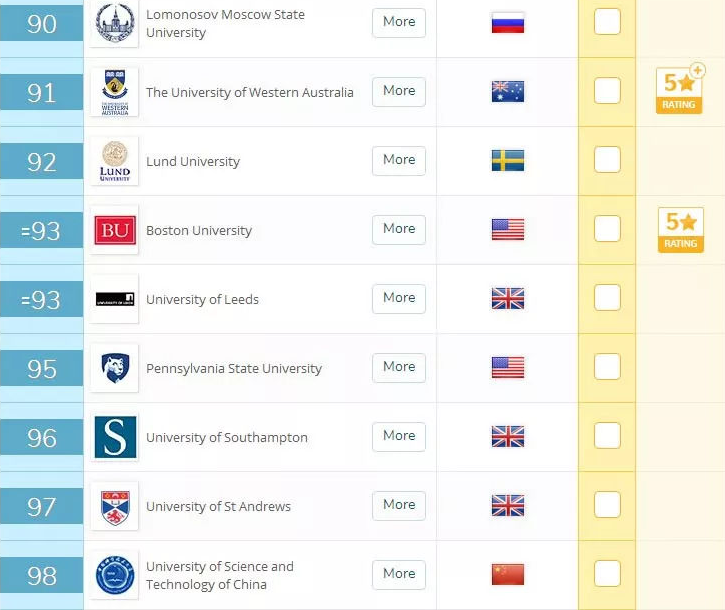Check the compare box for University of Leeds

click(x=607, y=297)
